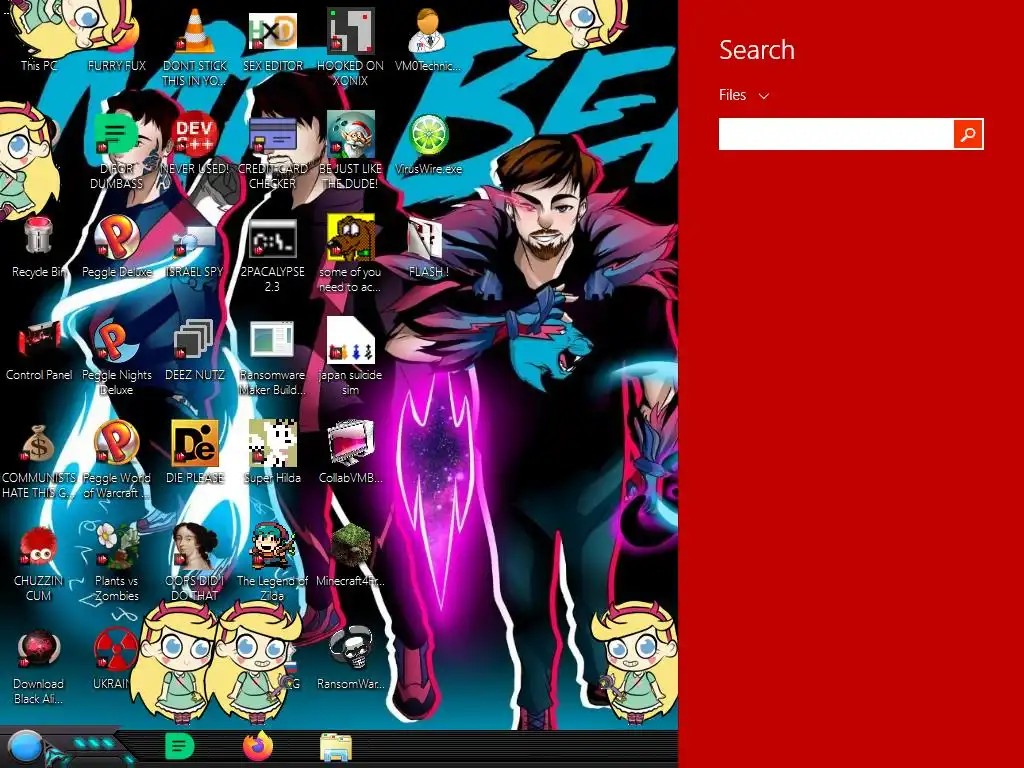This screenshot has height=768, width=1024.
Task: Expand the Files search scope dropdown
Action: tap(744, 95)
